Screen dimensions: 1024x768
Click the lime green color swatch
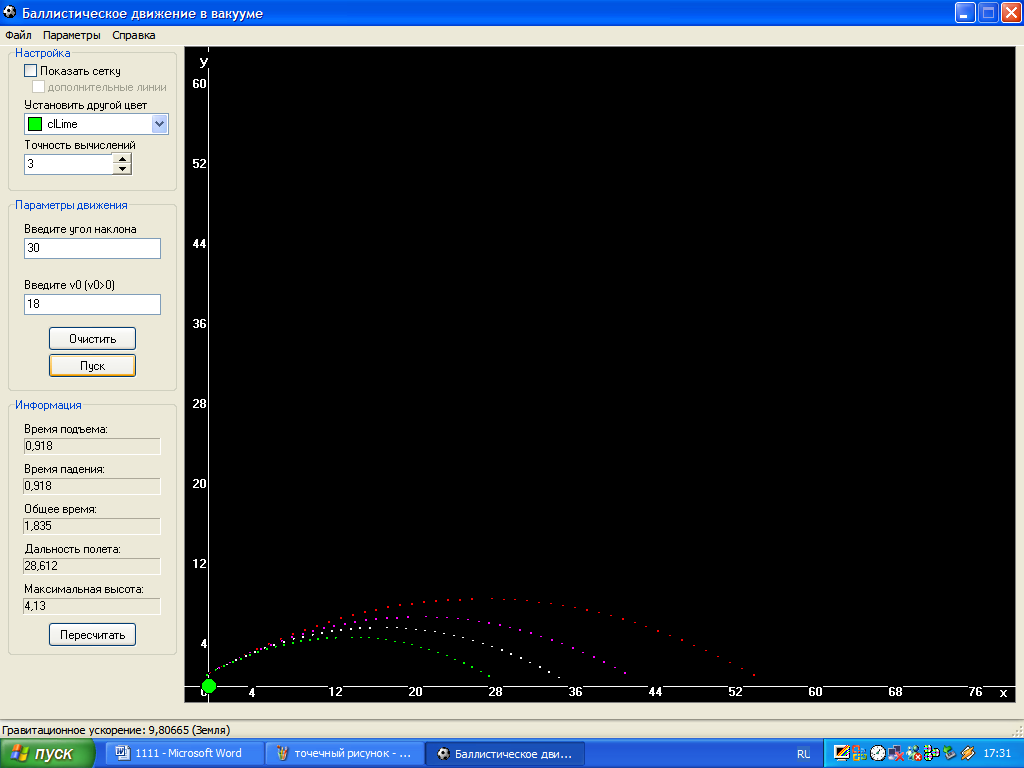point(35,124)
